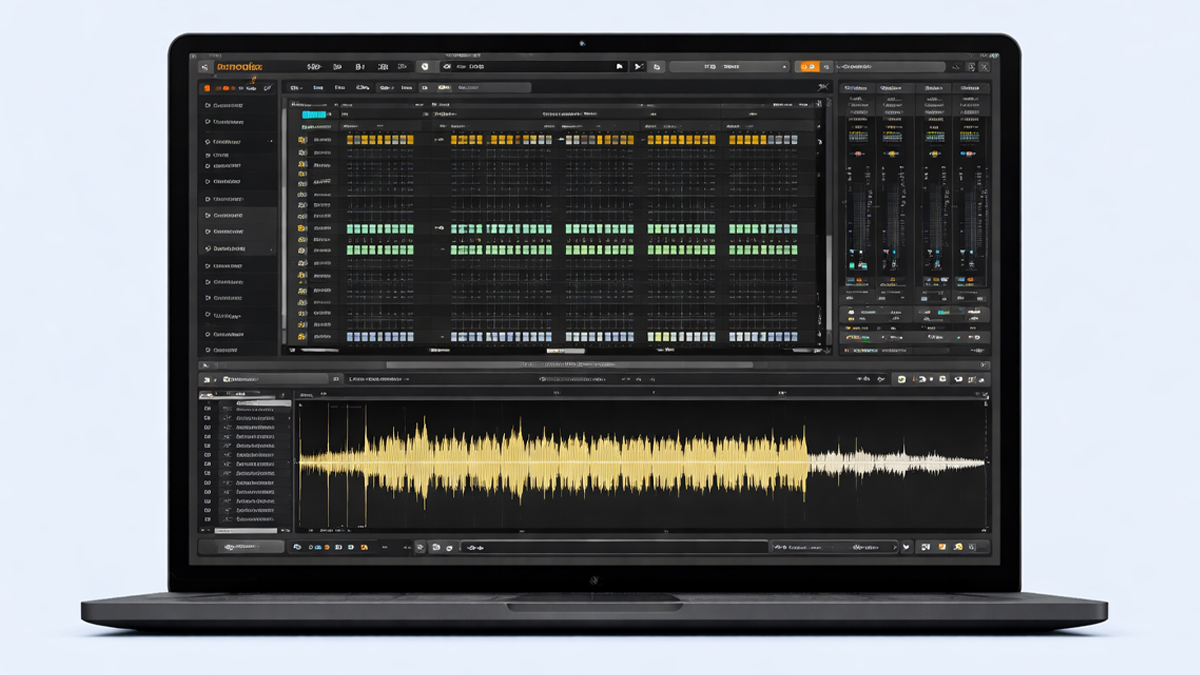1200x675 pixels.
Task: Click the round white icon in the top toolbar
Action: coord(424,66)
